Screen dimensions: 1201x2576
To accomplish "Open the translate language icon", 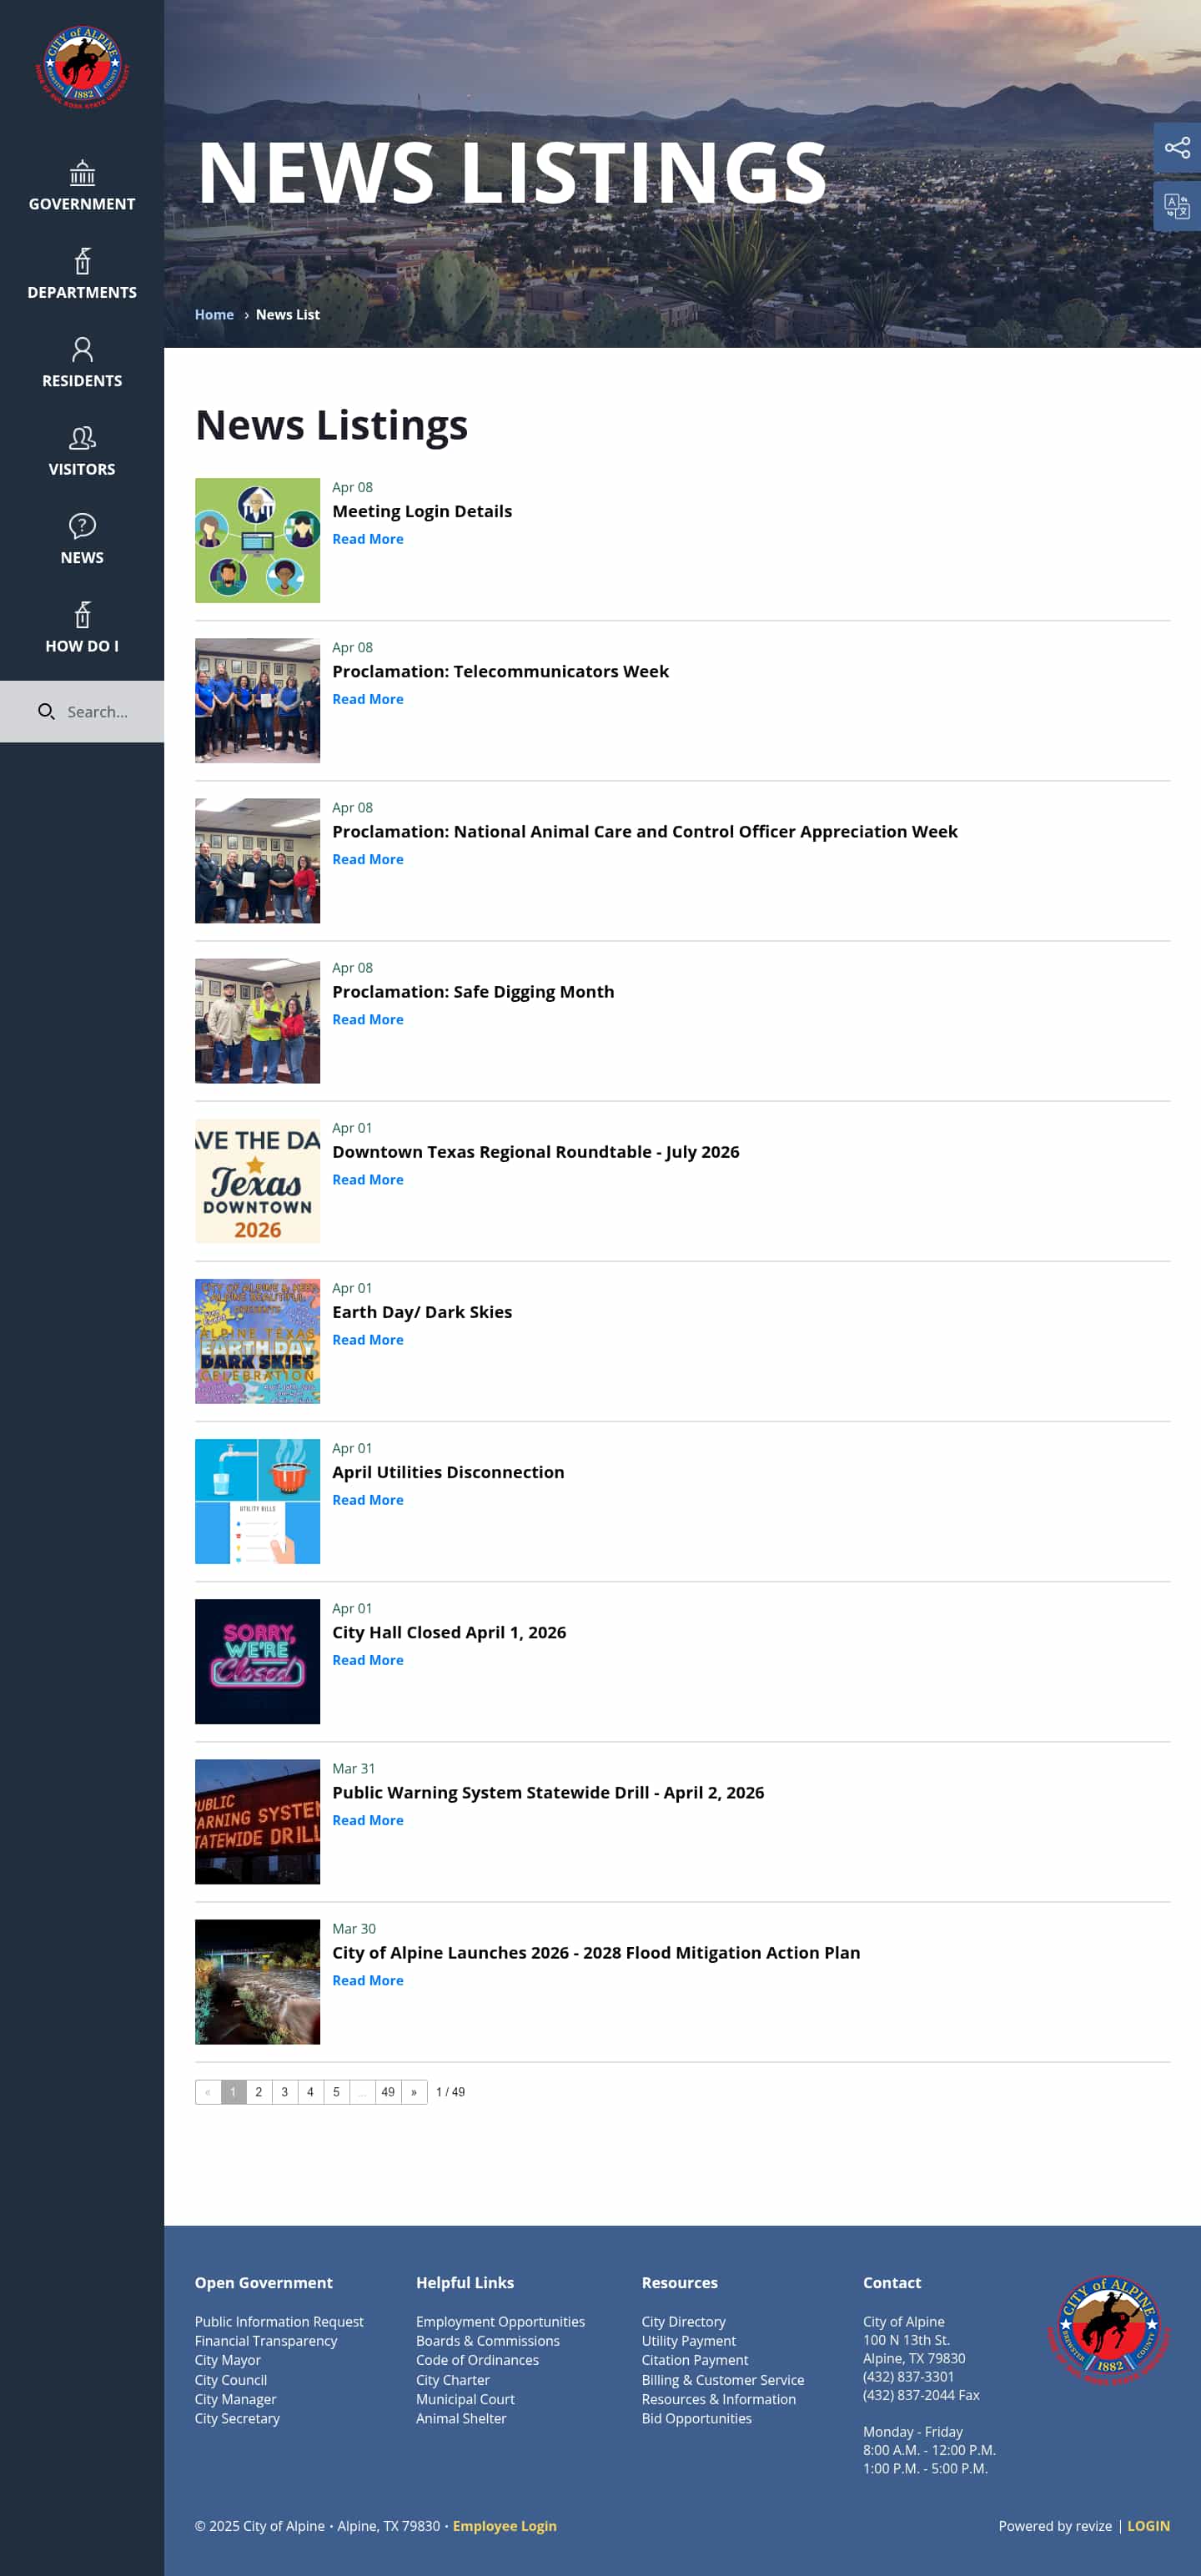I will point(1177,206).
